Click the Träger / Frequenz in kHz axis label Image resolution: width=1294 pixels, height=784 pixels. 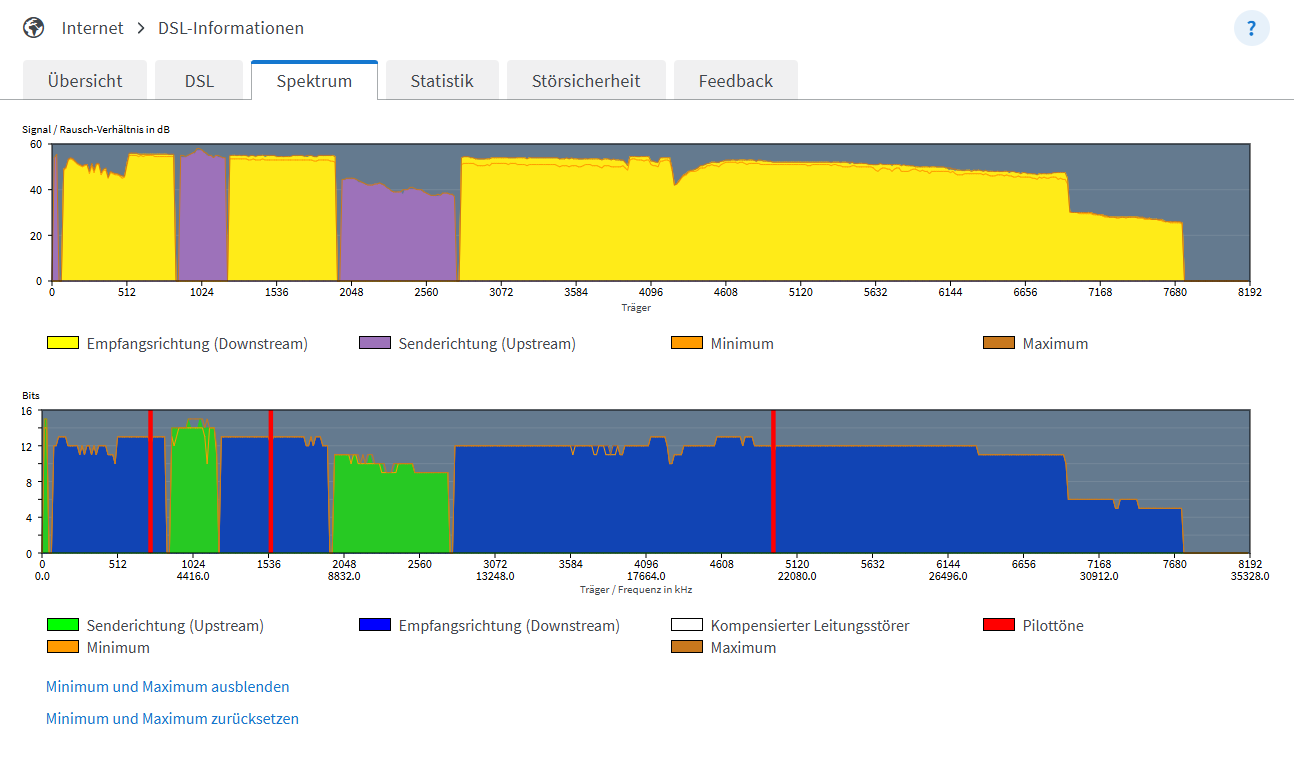click(x=636, y=590)
